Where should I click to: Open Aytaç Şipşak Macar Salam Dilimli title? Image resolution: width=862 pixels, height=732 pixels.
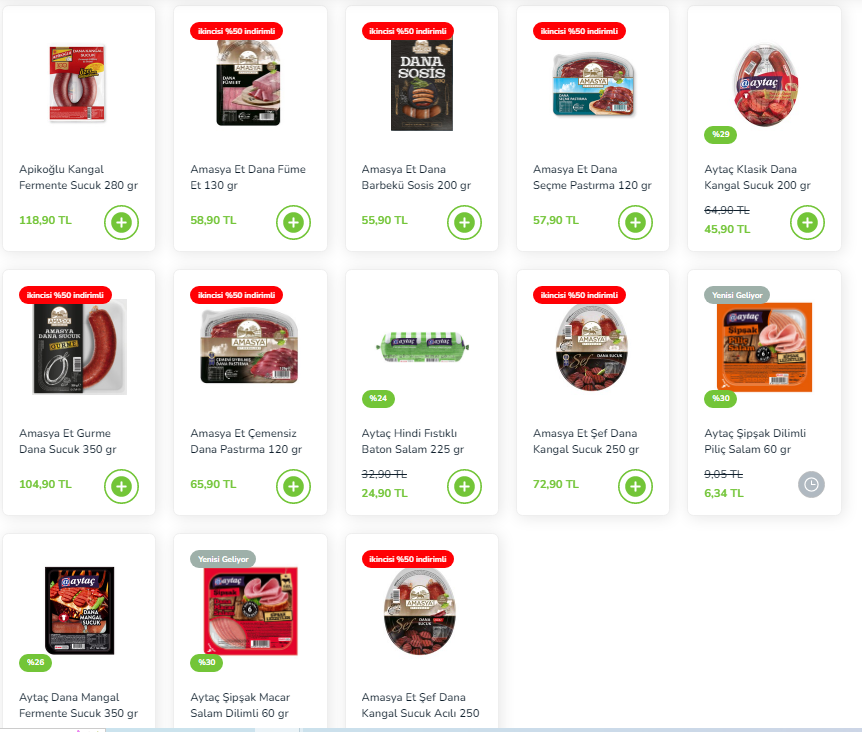tap(240, 705)
